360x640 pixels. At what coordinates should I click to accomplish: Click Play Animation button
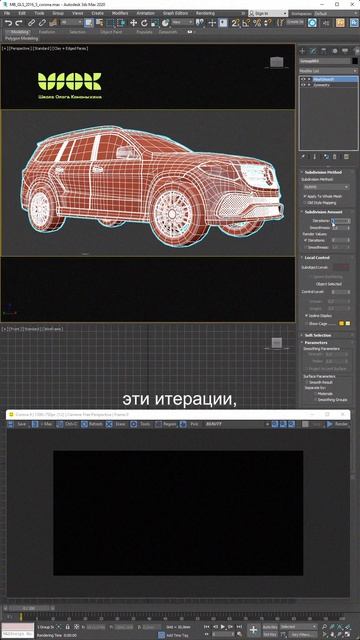[223, 627]
